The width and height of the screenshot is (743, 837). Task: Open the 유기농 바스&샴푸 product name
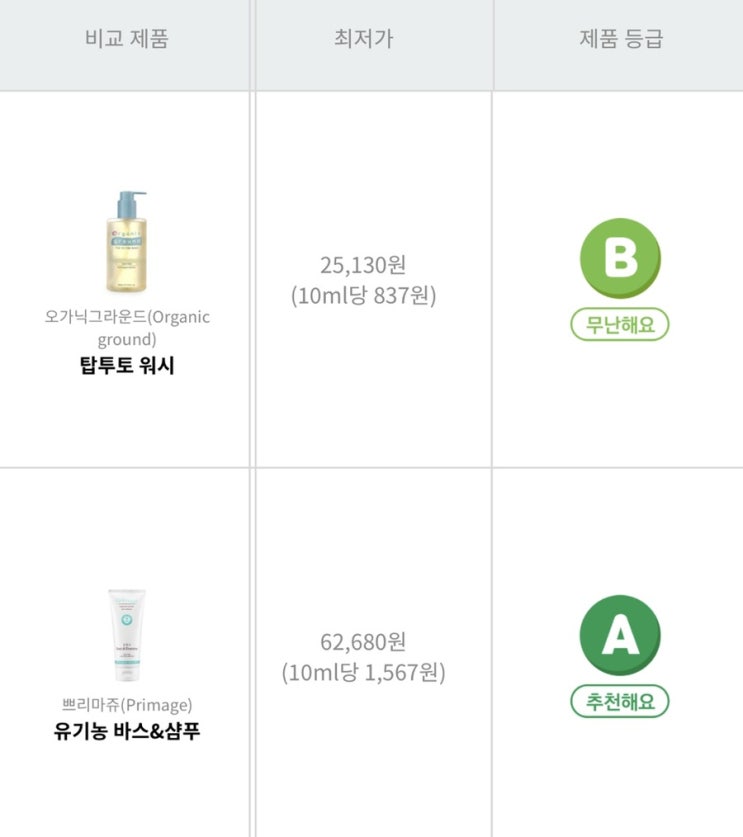coord(126,730)
